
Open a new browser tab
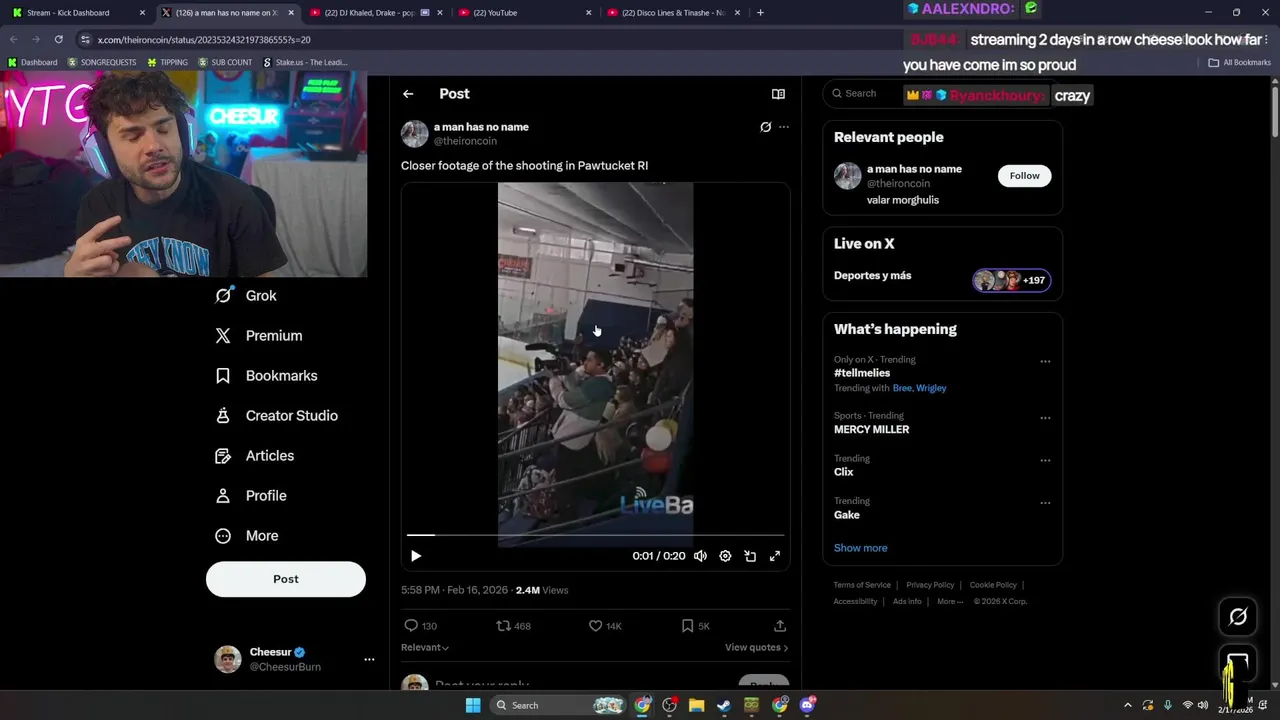760,13
